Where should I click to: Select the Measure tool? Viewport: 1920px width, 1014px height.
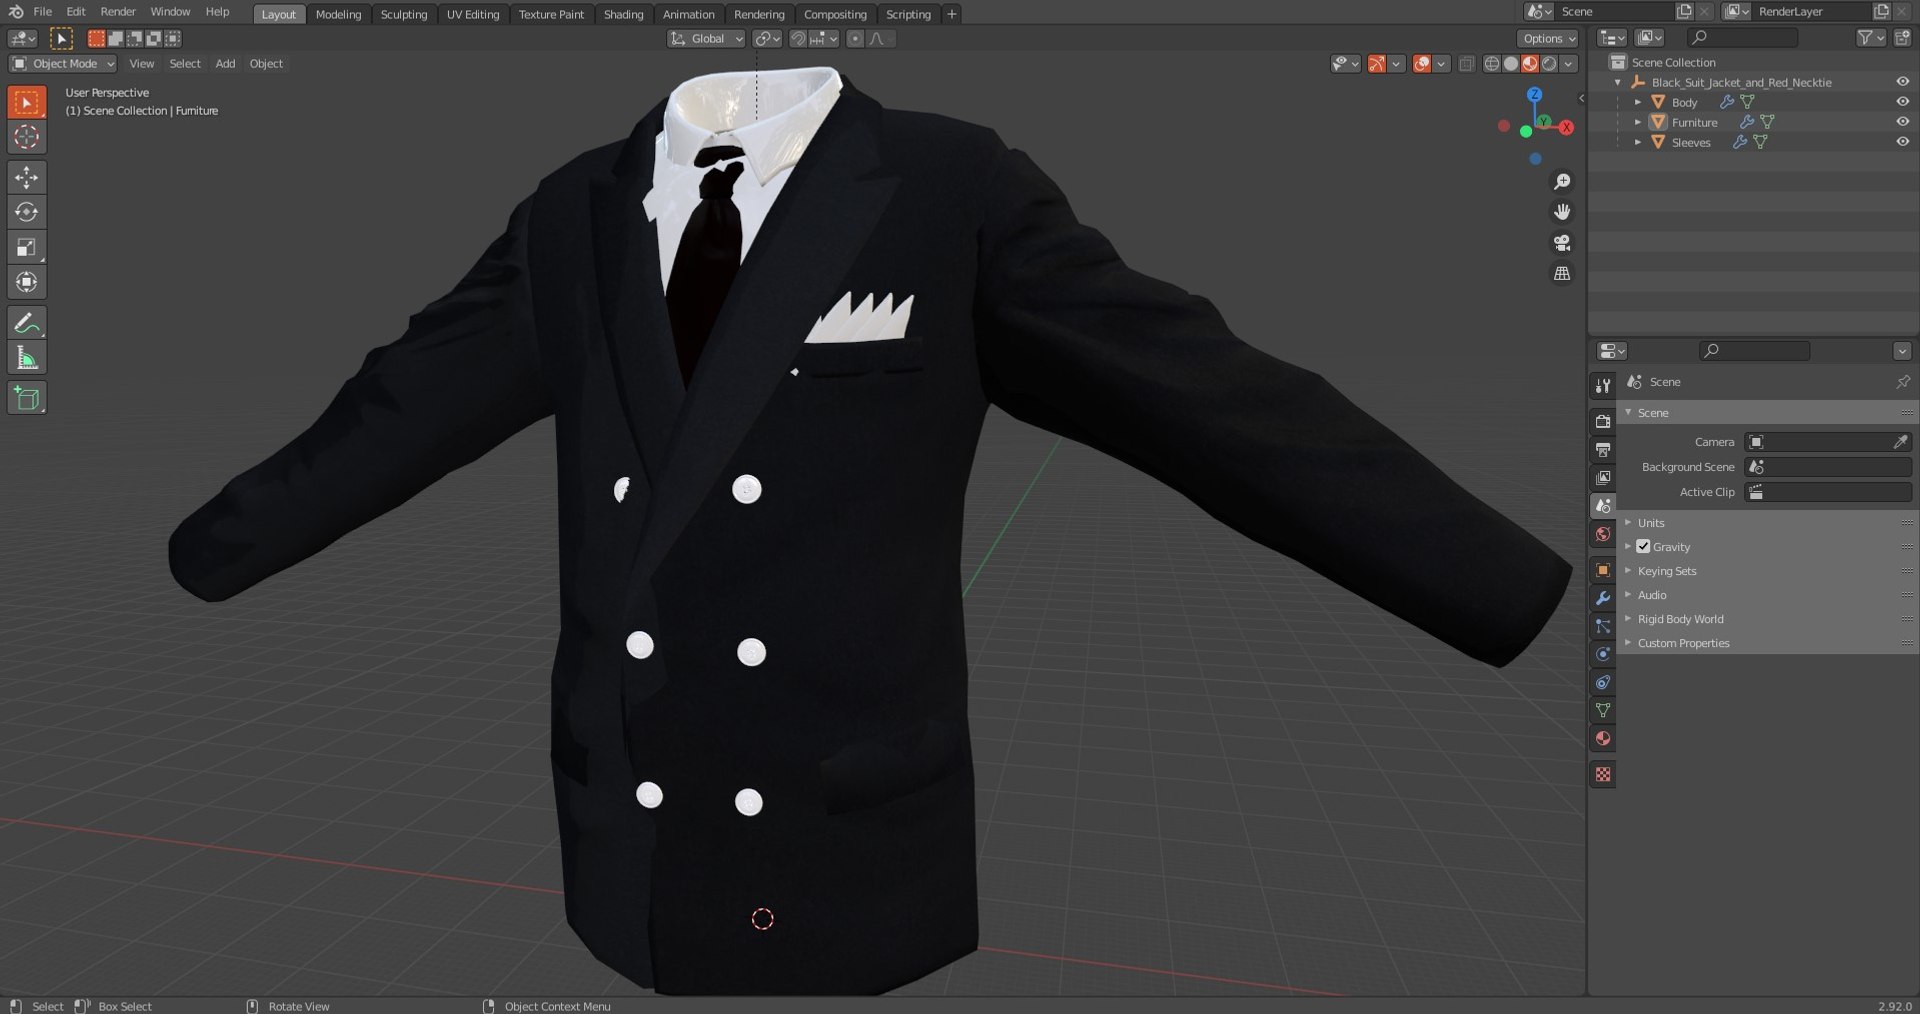pos(27,357)
